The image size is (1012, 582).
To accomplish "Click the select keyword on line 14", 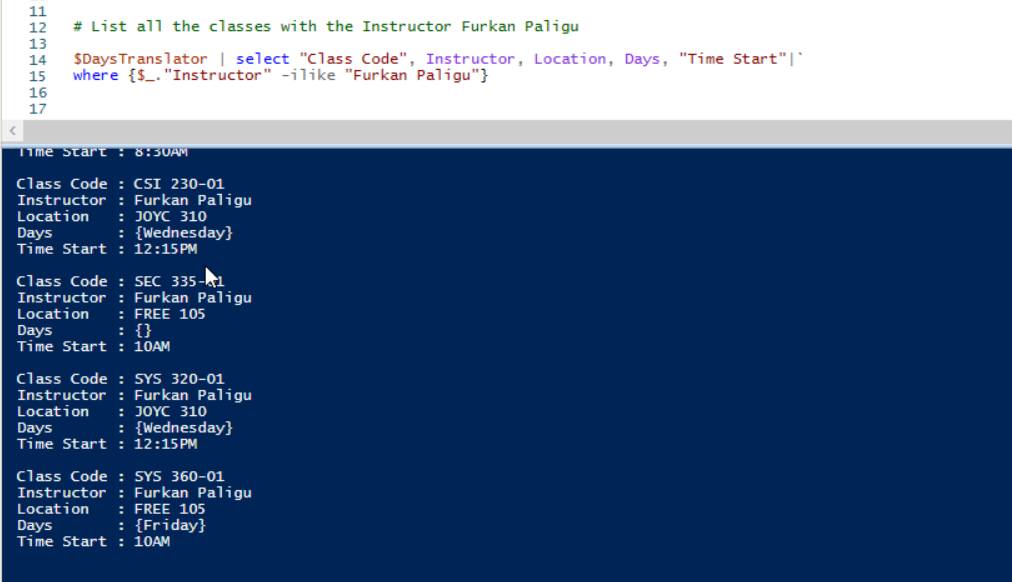I will pos(261,59).
